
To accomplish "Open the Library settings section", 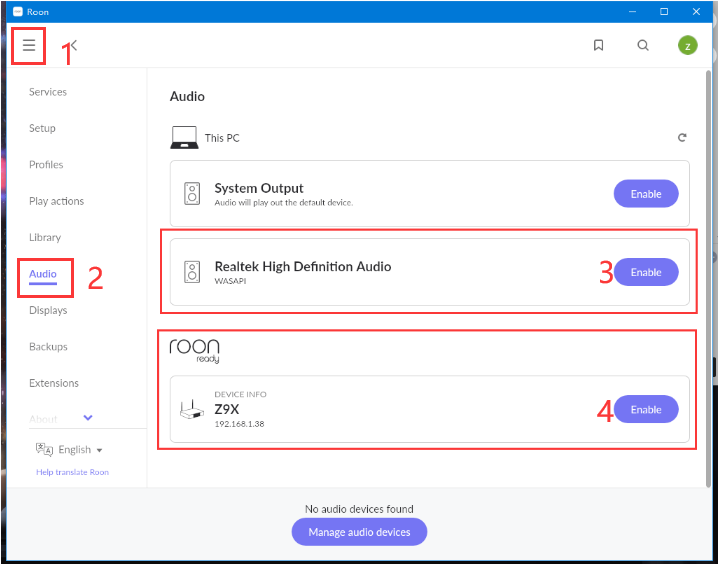I will point(45,237).
